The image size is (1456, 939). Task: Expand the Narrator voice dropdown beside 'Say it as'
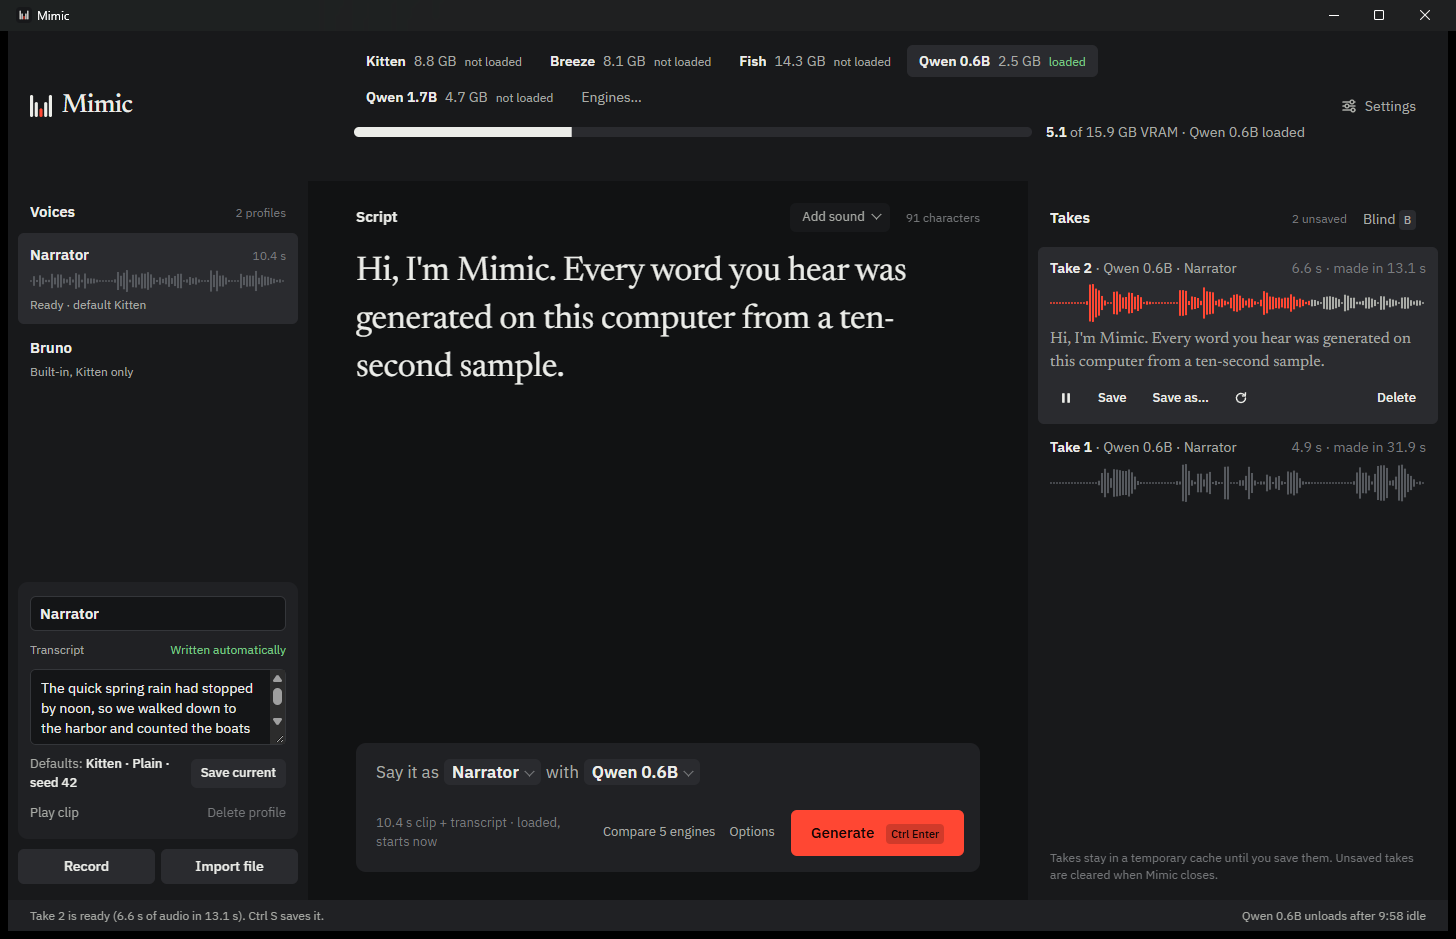coord(493,773)
